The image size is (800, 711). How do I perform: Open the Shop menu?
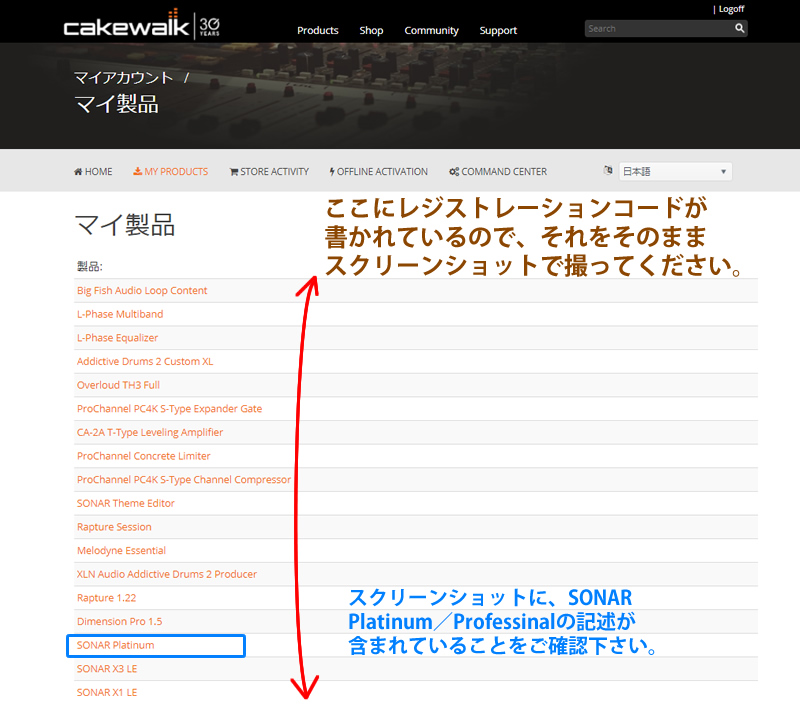[x=371, y=31]
